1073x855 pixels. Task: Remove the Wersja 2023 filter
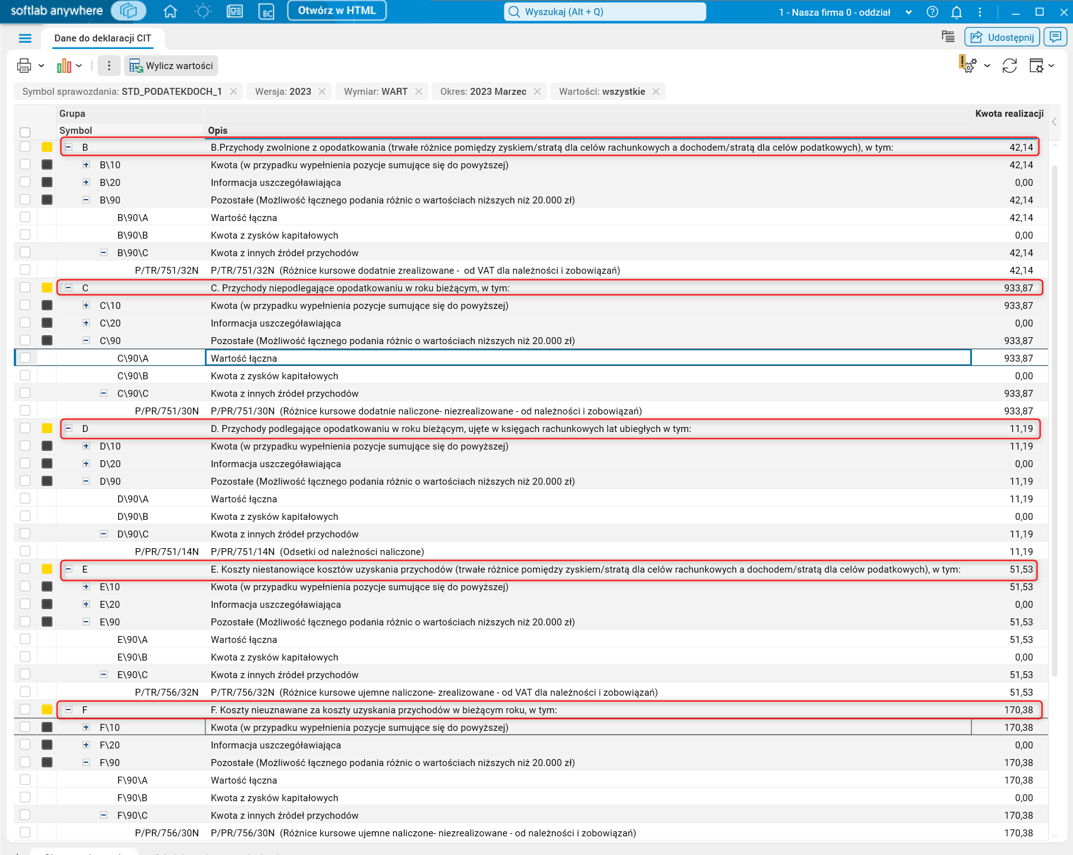pyautogui.click(x=322, y=91)
